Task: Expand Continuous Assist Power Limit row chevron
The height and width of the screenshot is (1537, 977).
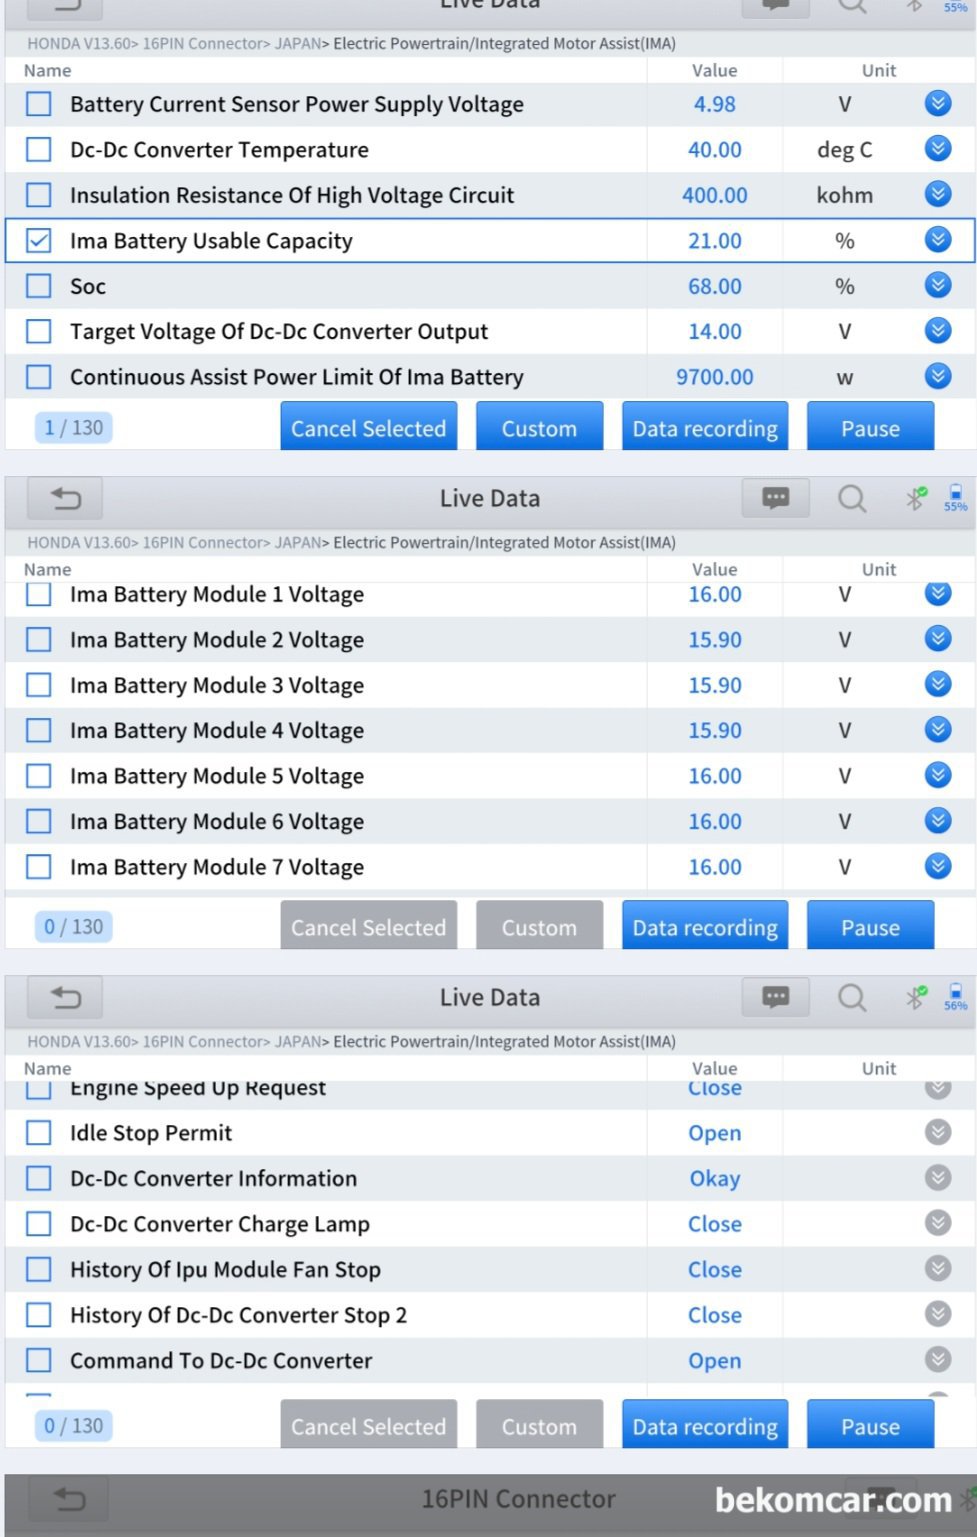Action: click(x=937, y=376)
